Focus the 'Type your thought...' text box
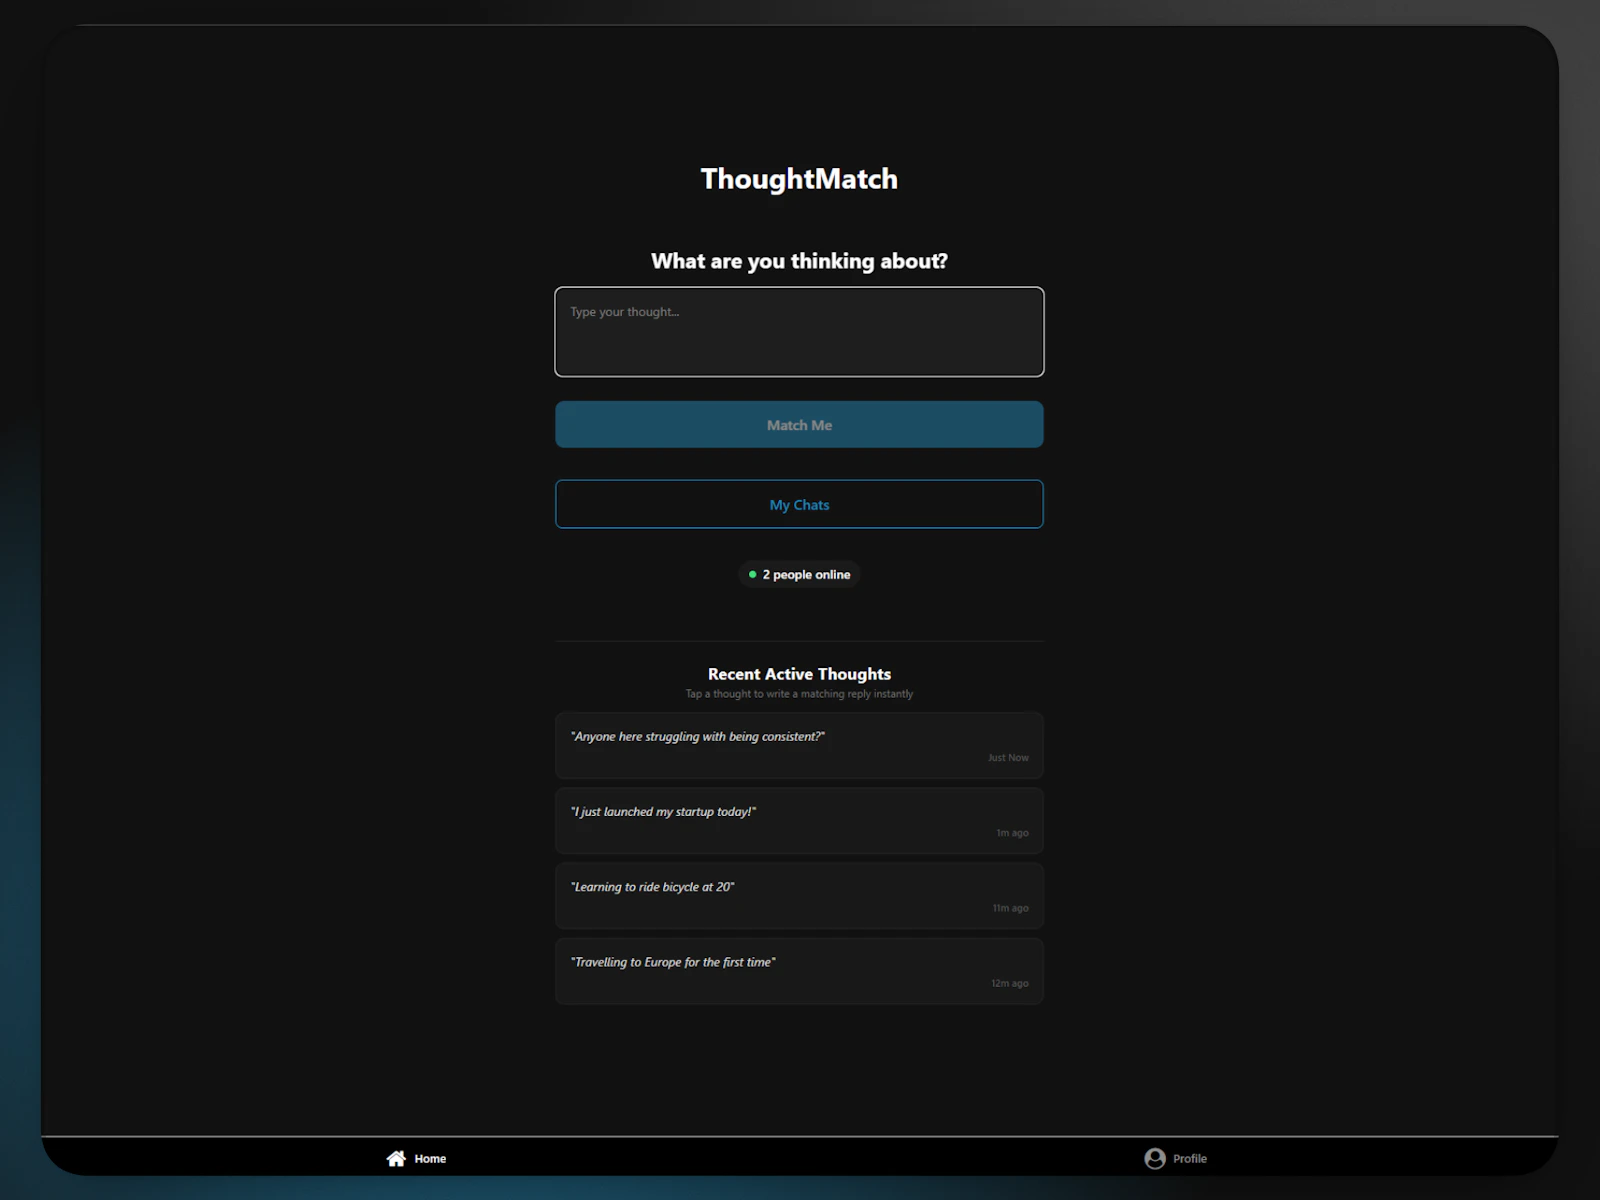 point(799,332)
